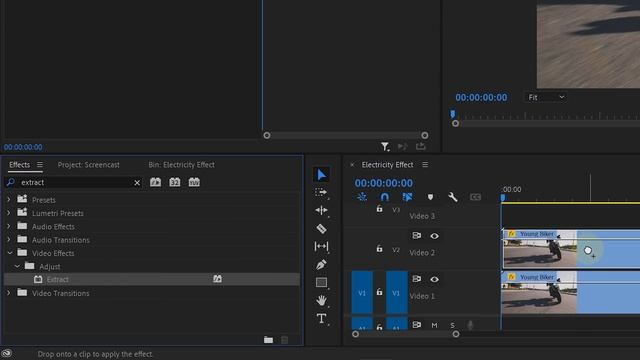640x360 pixels.
Task: Toggle sync lock for Video 1
Action: [x=416, y=279]
